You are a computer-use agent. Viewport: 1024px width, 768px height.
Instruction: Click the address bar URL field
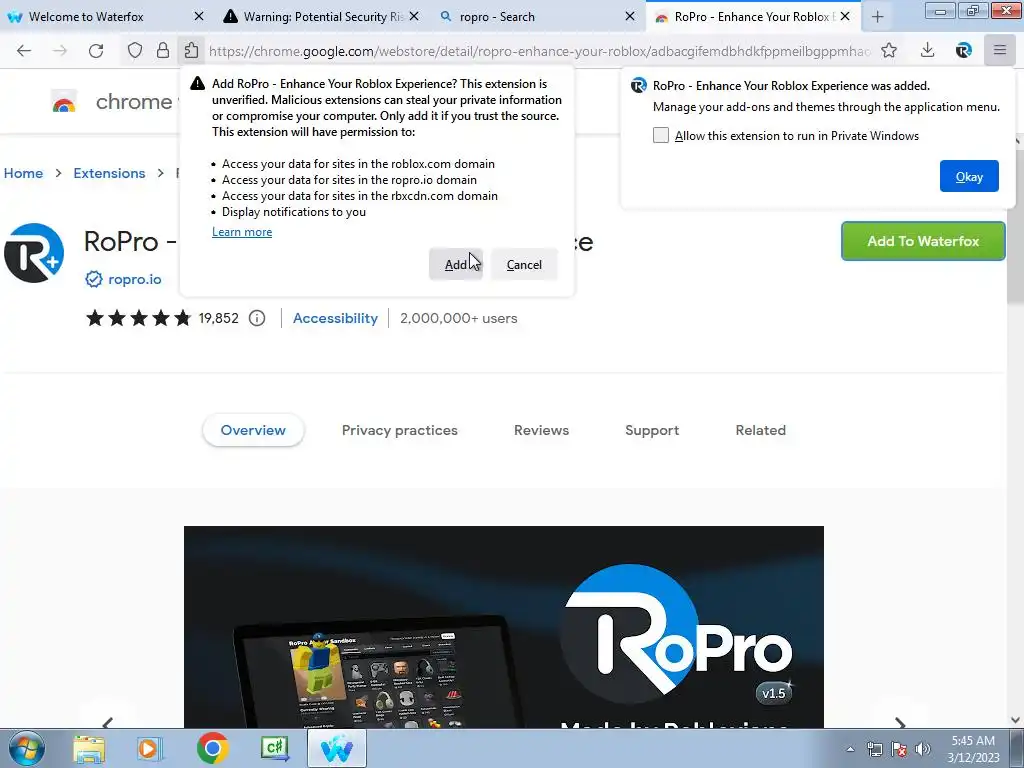point(539,51)
